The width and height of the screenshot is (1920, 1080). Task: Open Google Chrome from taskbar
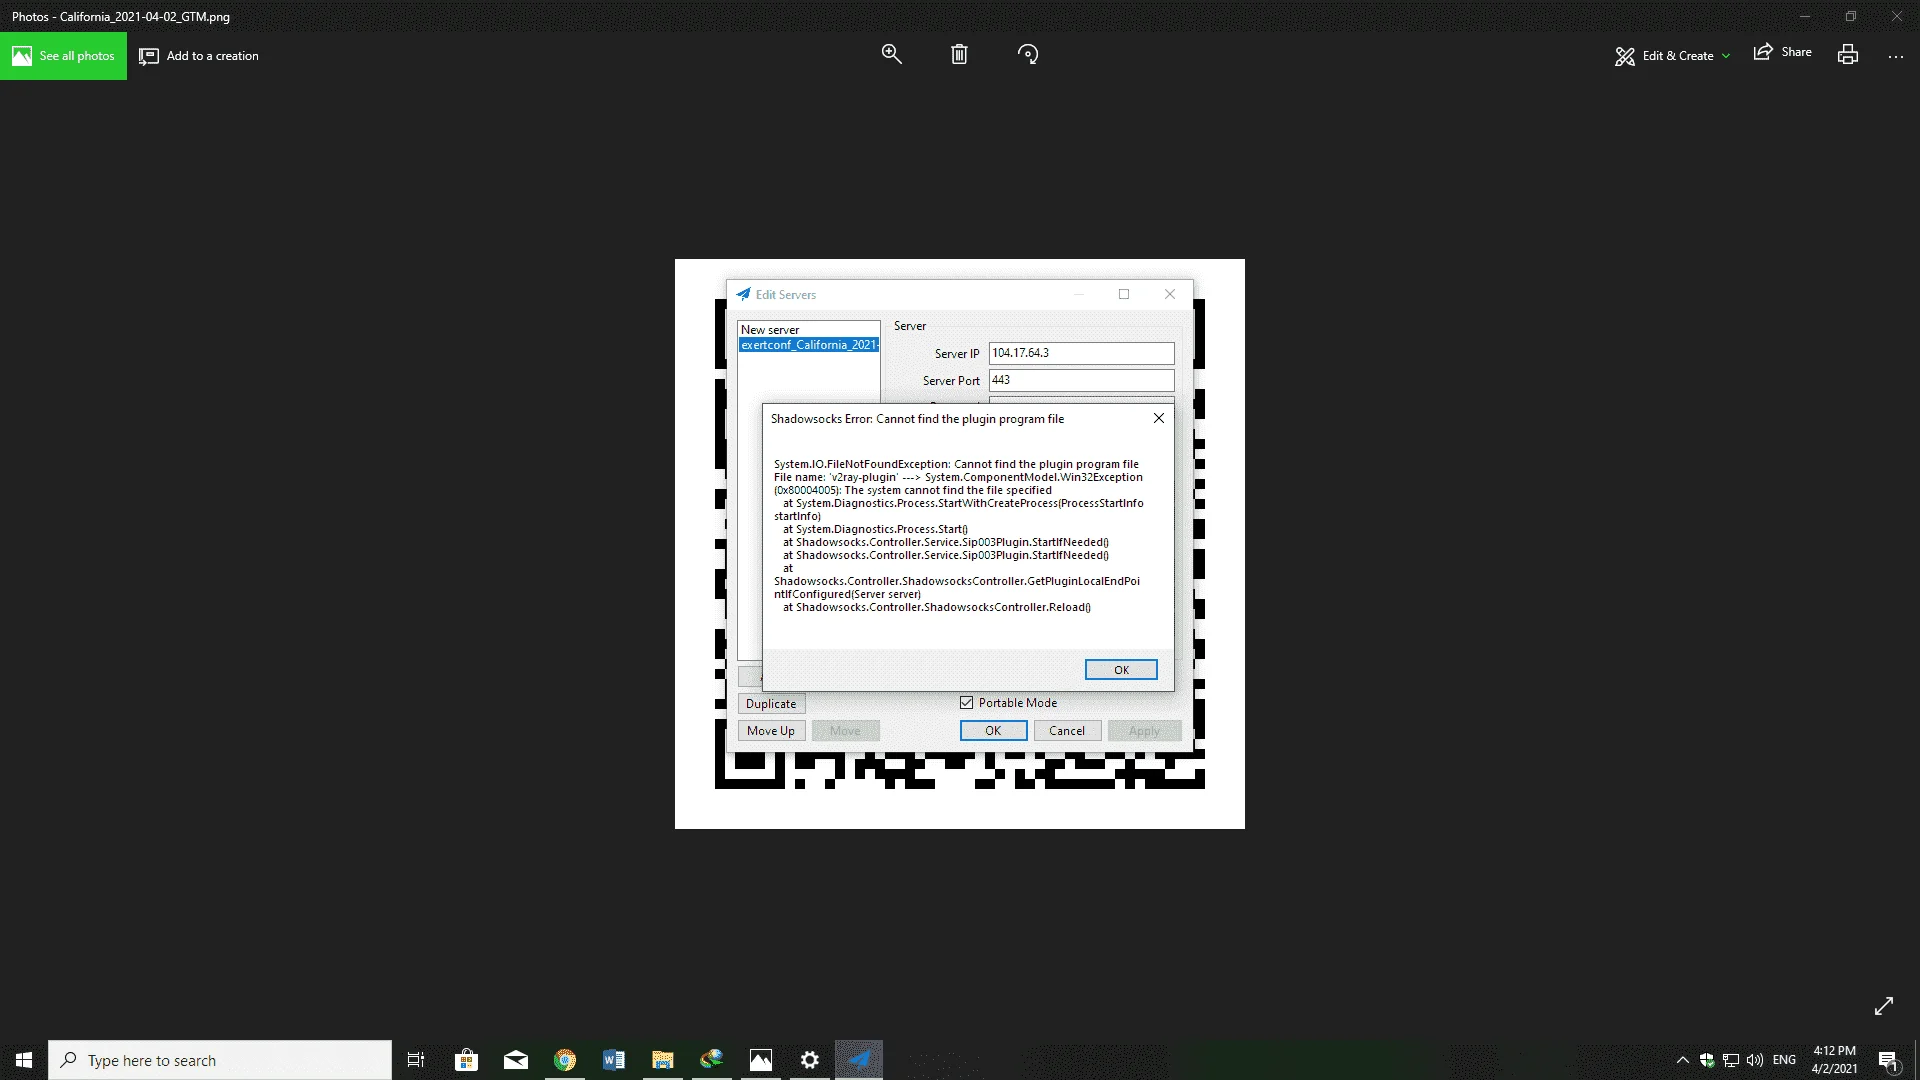565,1060
